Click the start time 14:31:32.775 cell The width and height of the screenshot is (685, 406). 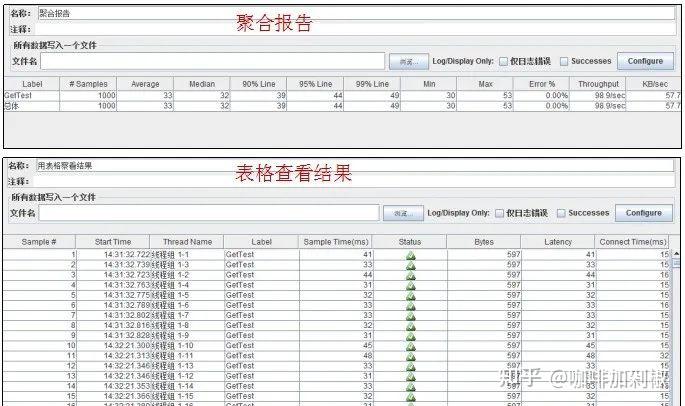(x=114, y=295)
